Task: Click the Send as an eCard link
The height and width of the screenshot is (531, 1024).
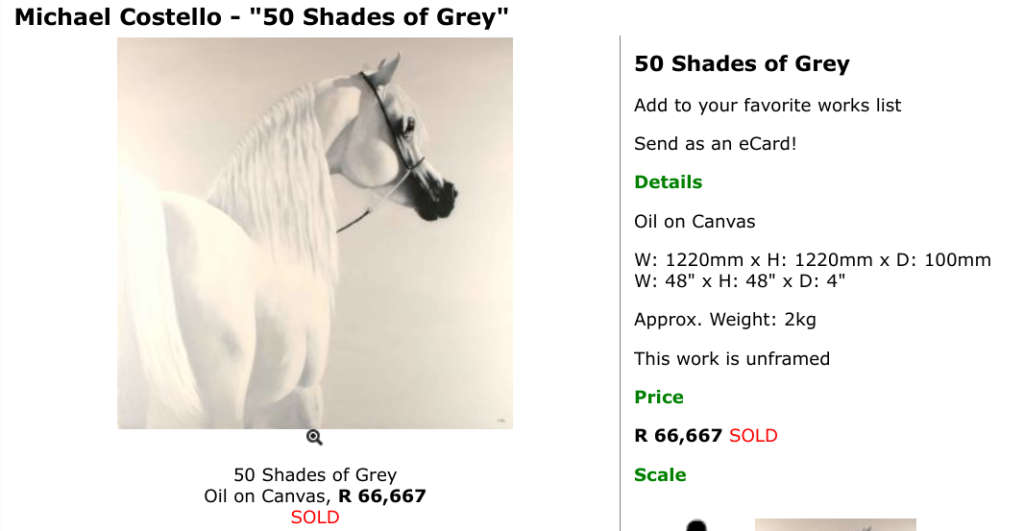Action: point(715,143)
